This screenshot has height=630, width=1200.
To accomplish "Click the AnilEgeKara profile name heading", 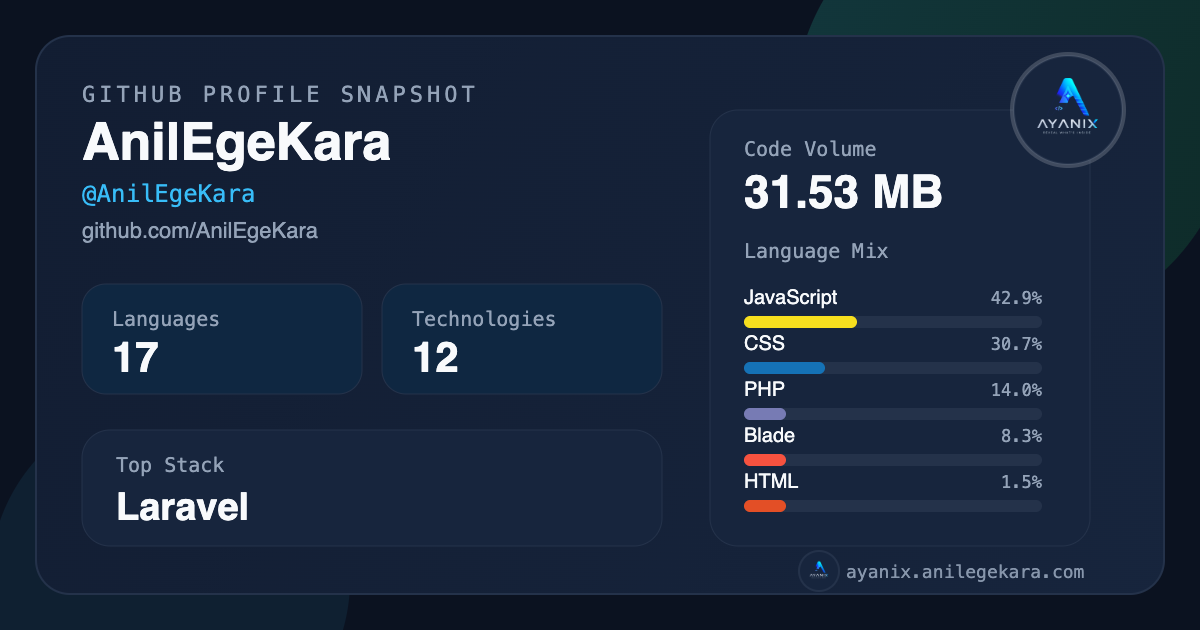I will pos(236,144).
